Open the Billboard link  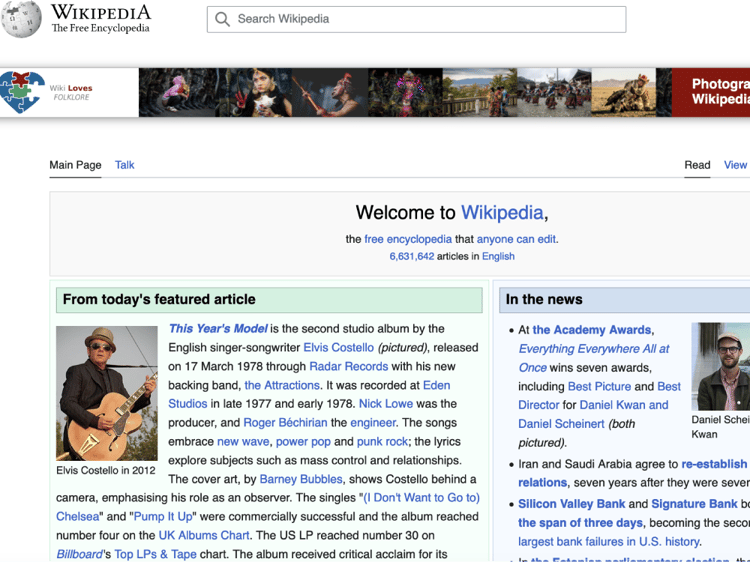pyautogui.click(x=79, y=554)
